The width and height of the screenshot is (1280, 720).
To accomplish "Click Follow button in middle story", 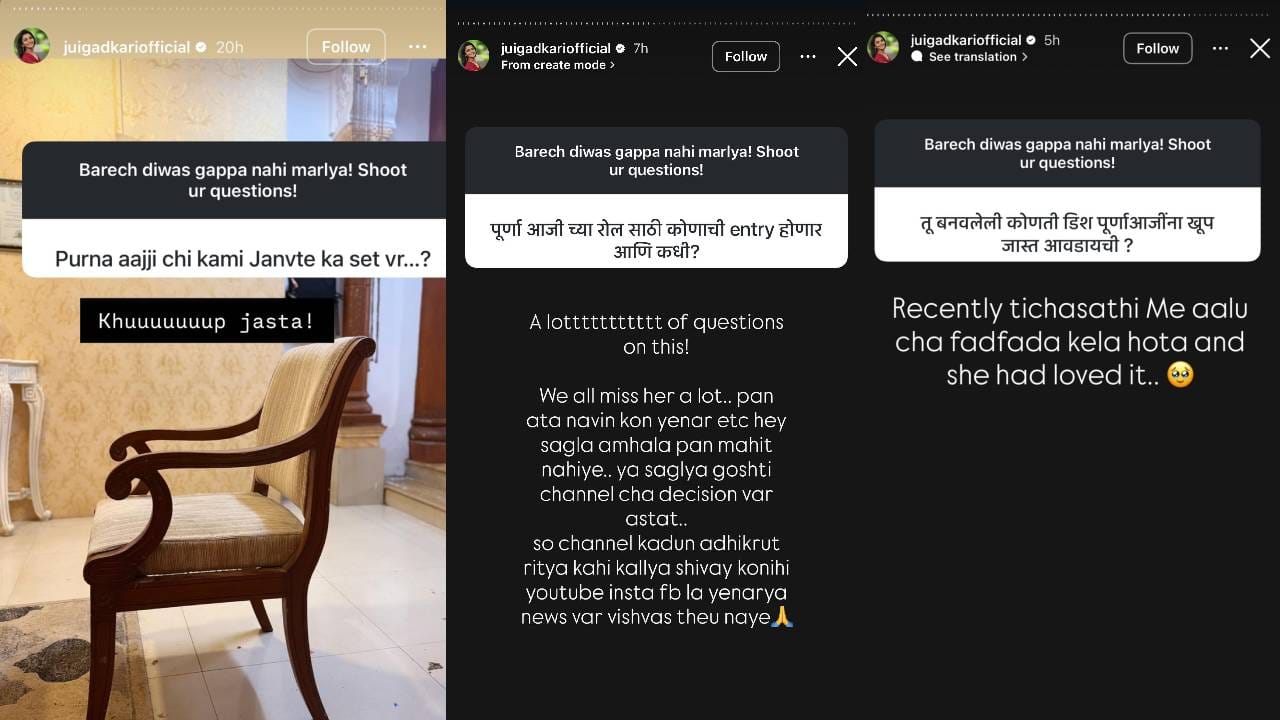I will 746,57.
